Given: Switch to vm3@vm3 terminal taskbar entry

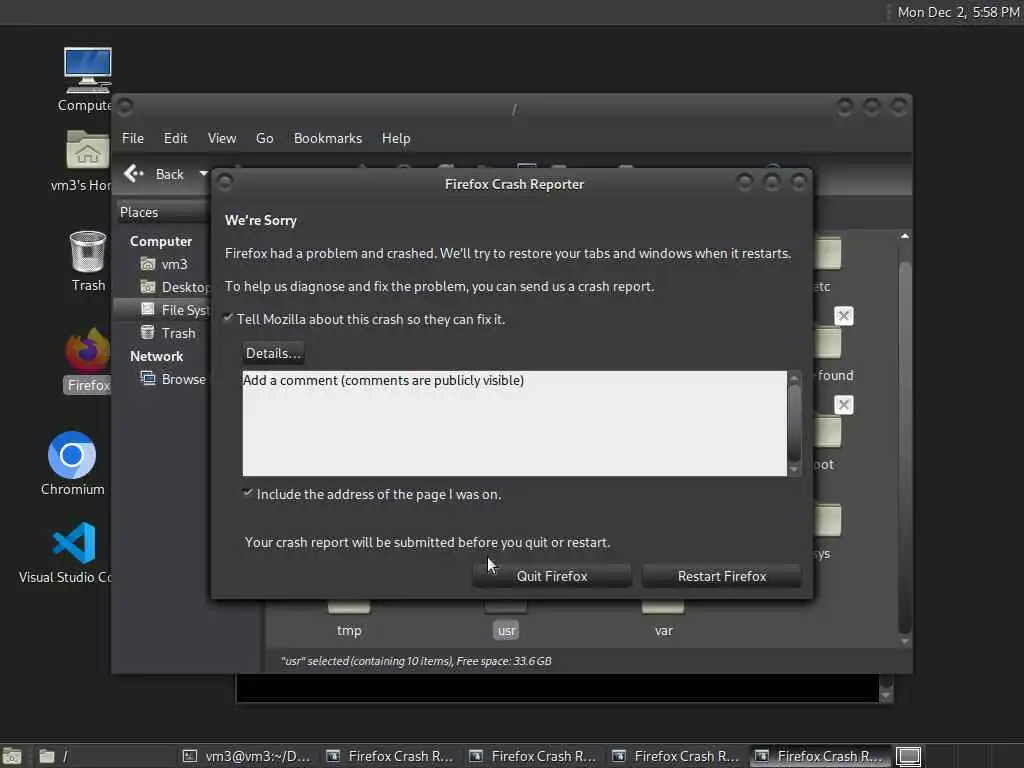Looking at the screenshot, I should coord(247,756).
